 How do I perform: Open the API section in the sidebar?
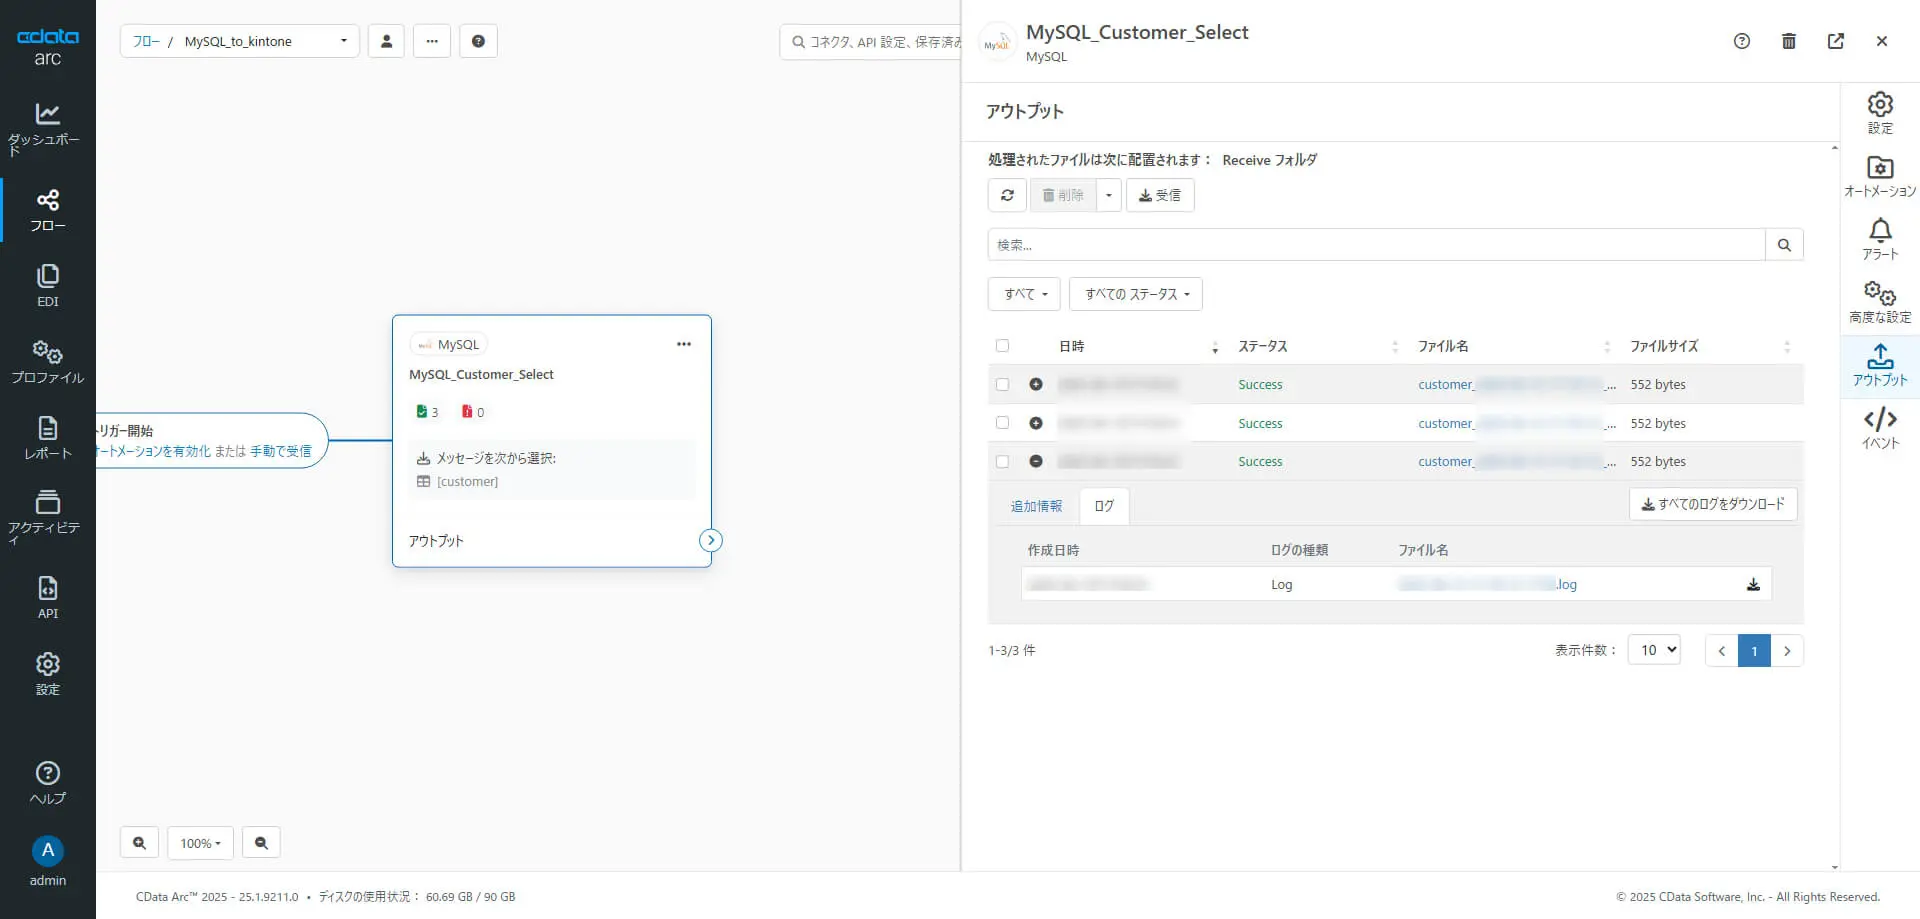tap(47, 598)
